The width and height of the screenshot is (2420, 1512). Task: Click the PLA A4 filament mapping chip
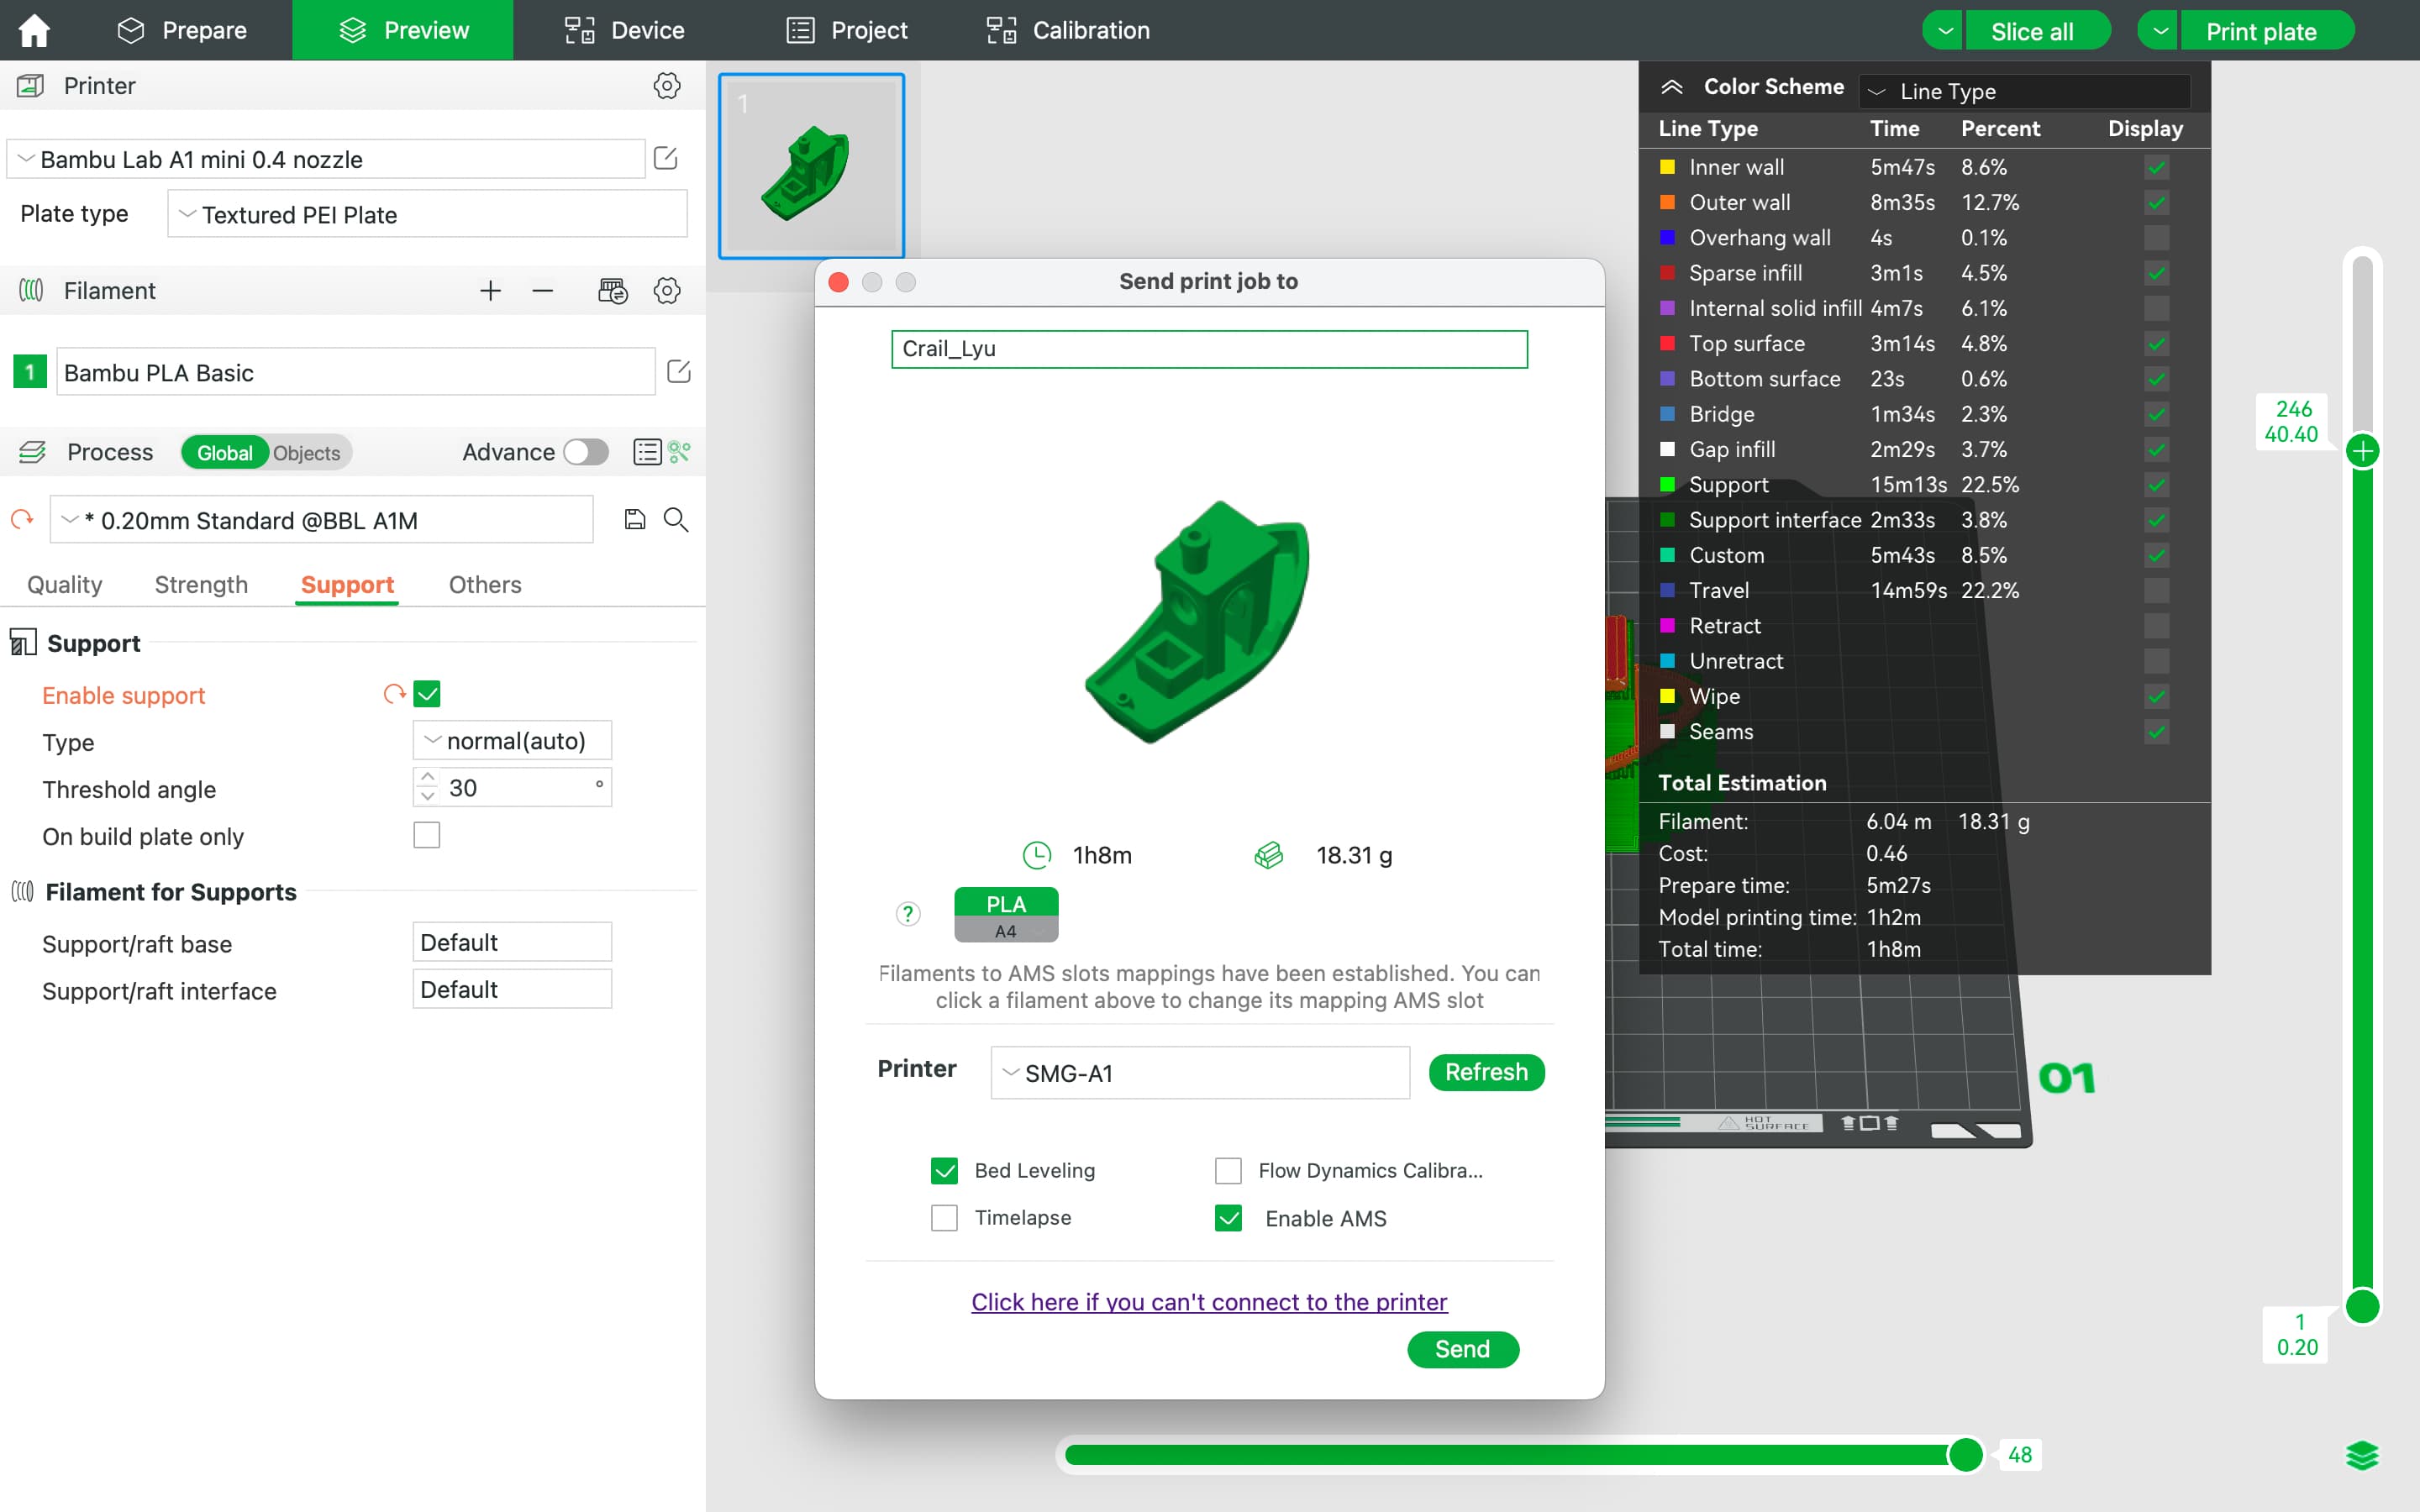click(1006, 915)
